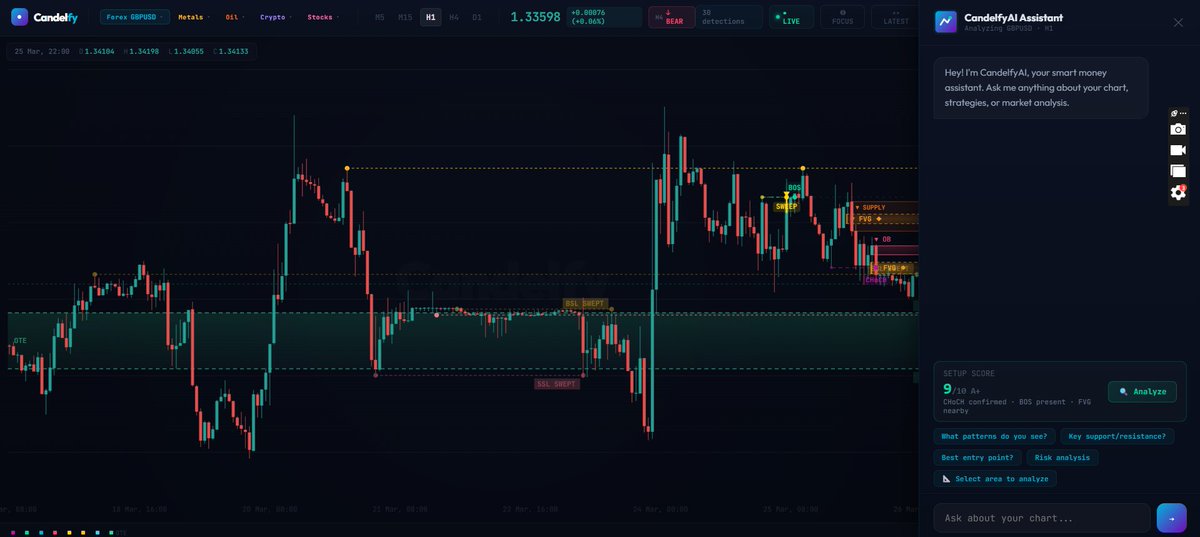1200x537 pixels.
Task: Click the OTE legend square at bottom
Action: tap(111, 533)
